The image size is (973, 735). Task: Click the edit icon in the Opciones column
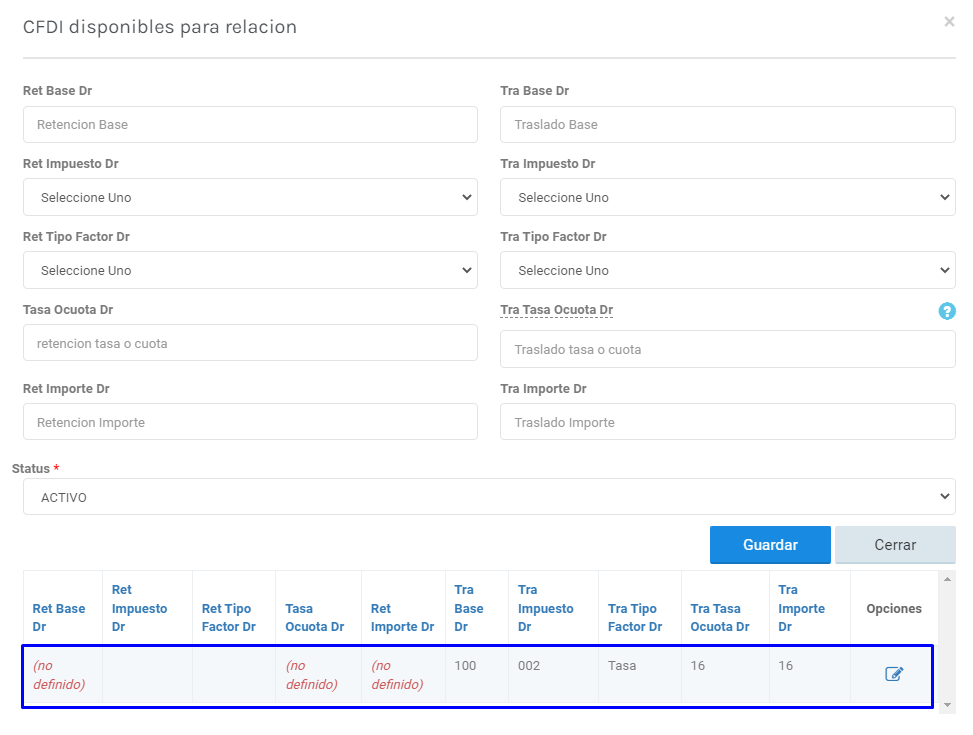[x=894, y=674]
